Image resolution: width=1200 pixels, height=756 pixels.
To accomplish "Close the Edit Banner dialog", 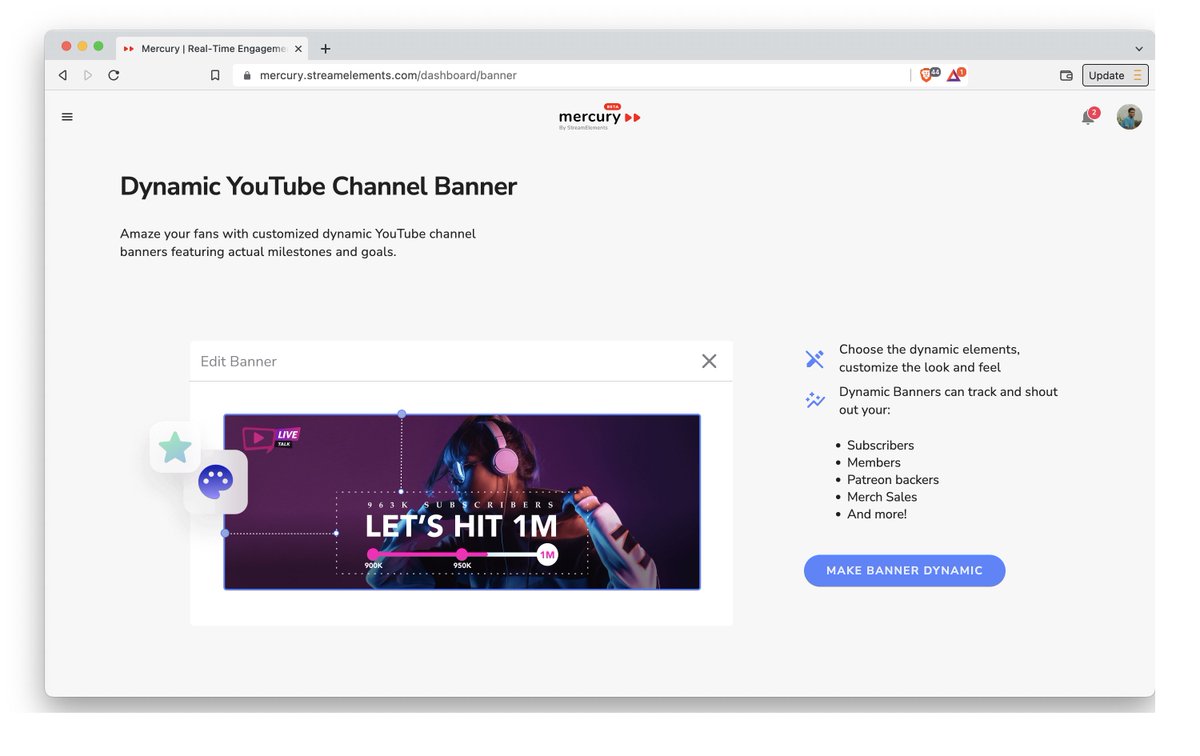I will tap(709, 361).
